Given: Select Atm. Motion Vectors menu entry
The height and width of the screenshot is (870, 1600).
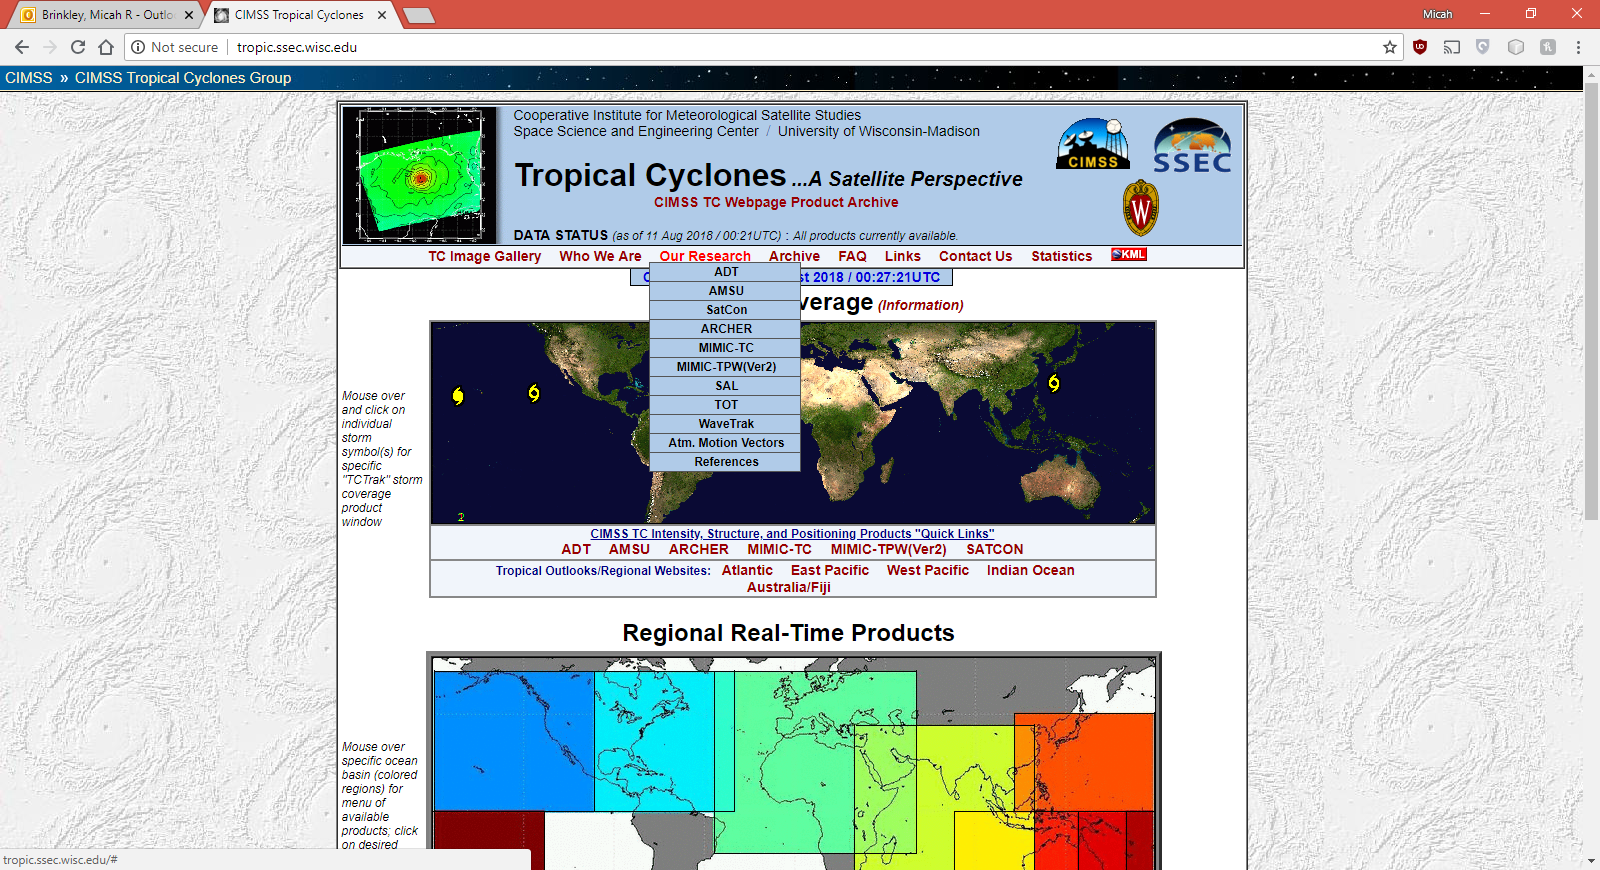Looking at the screenshot, I should (x=726, y=443).
